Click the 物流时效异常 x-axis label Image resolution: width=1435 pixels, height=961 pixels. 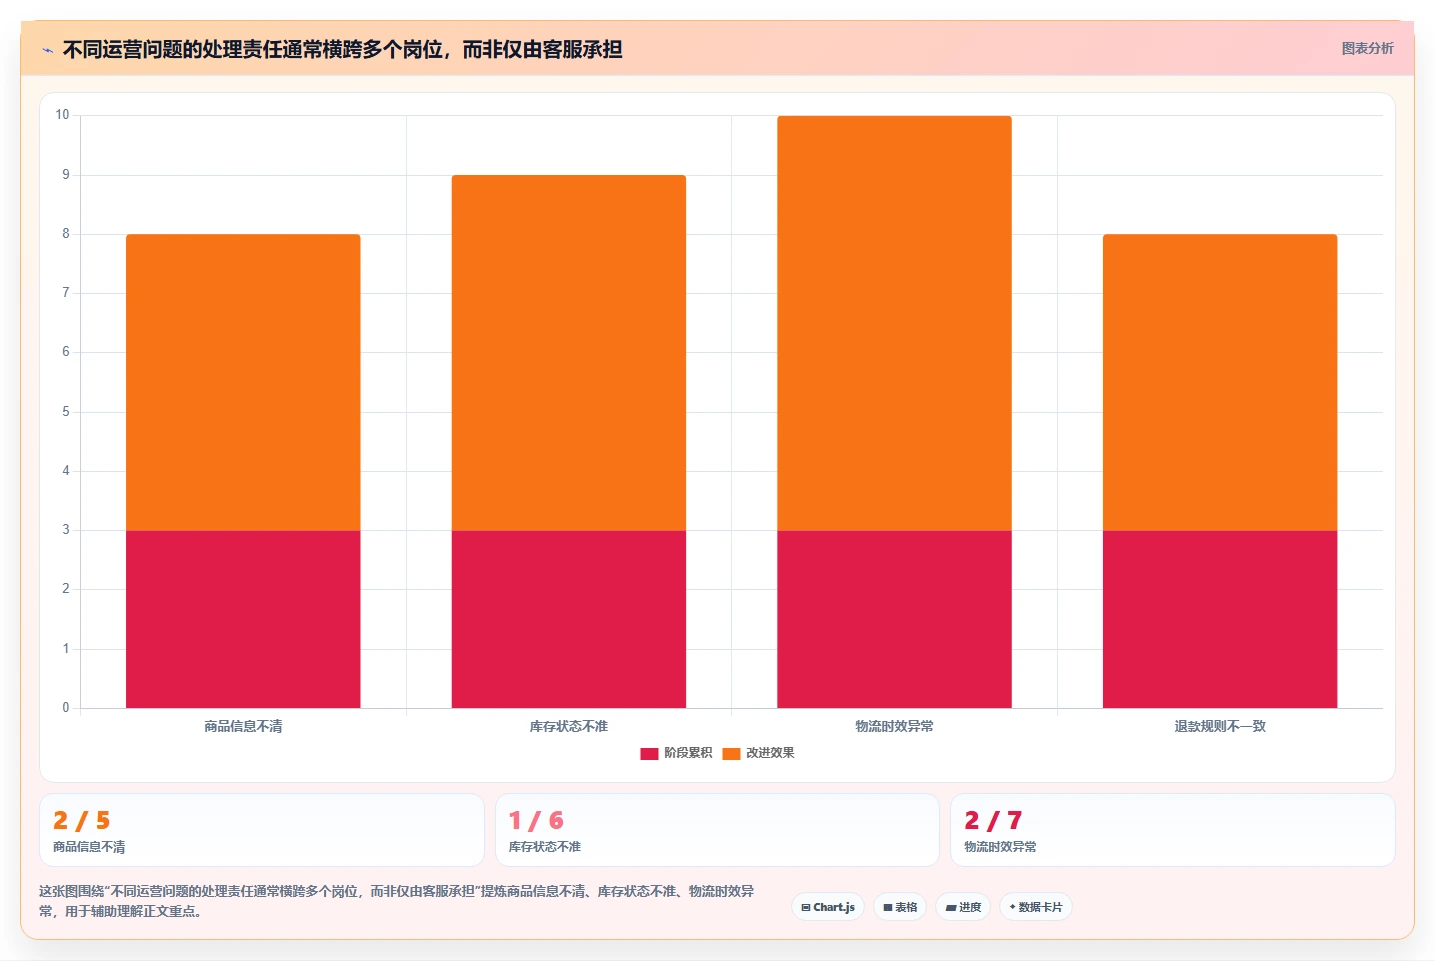pos(894,726)
